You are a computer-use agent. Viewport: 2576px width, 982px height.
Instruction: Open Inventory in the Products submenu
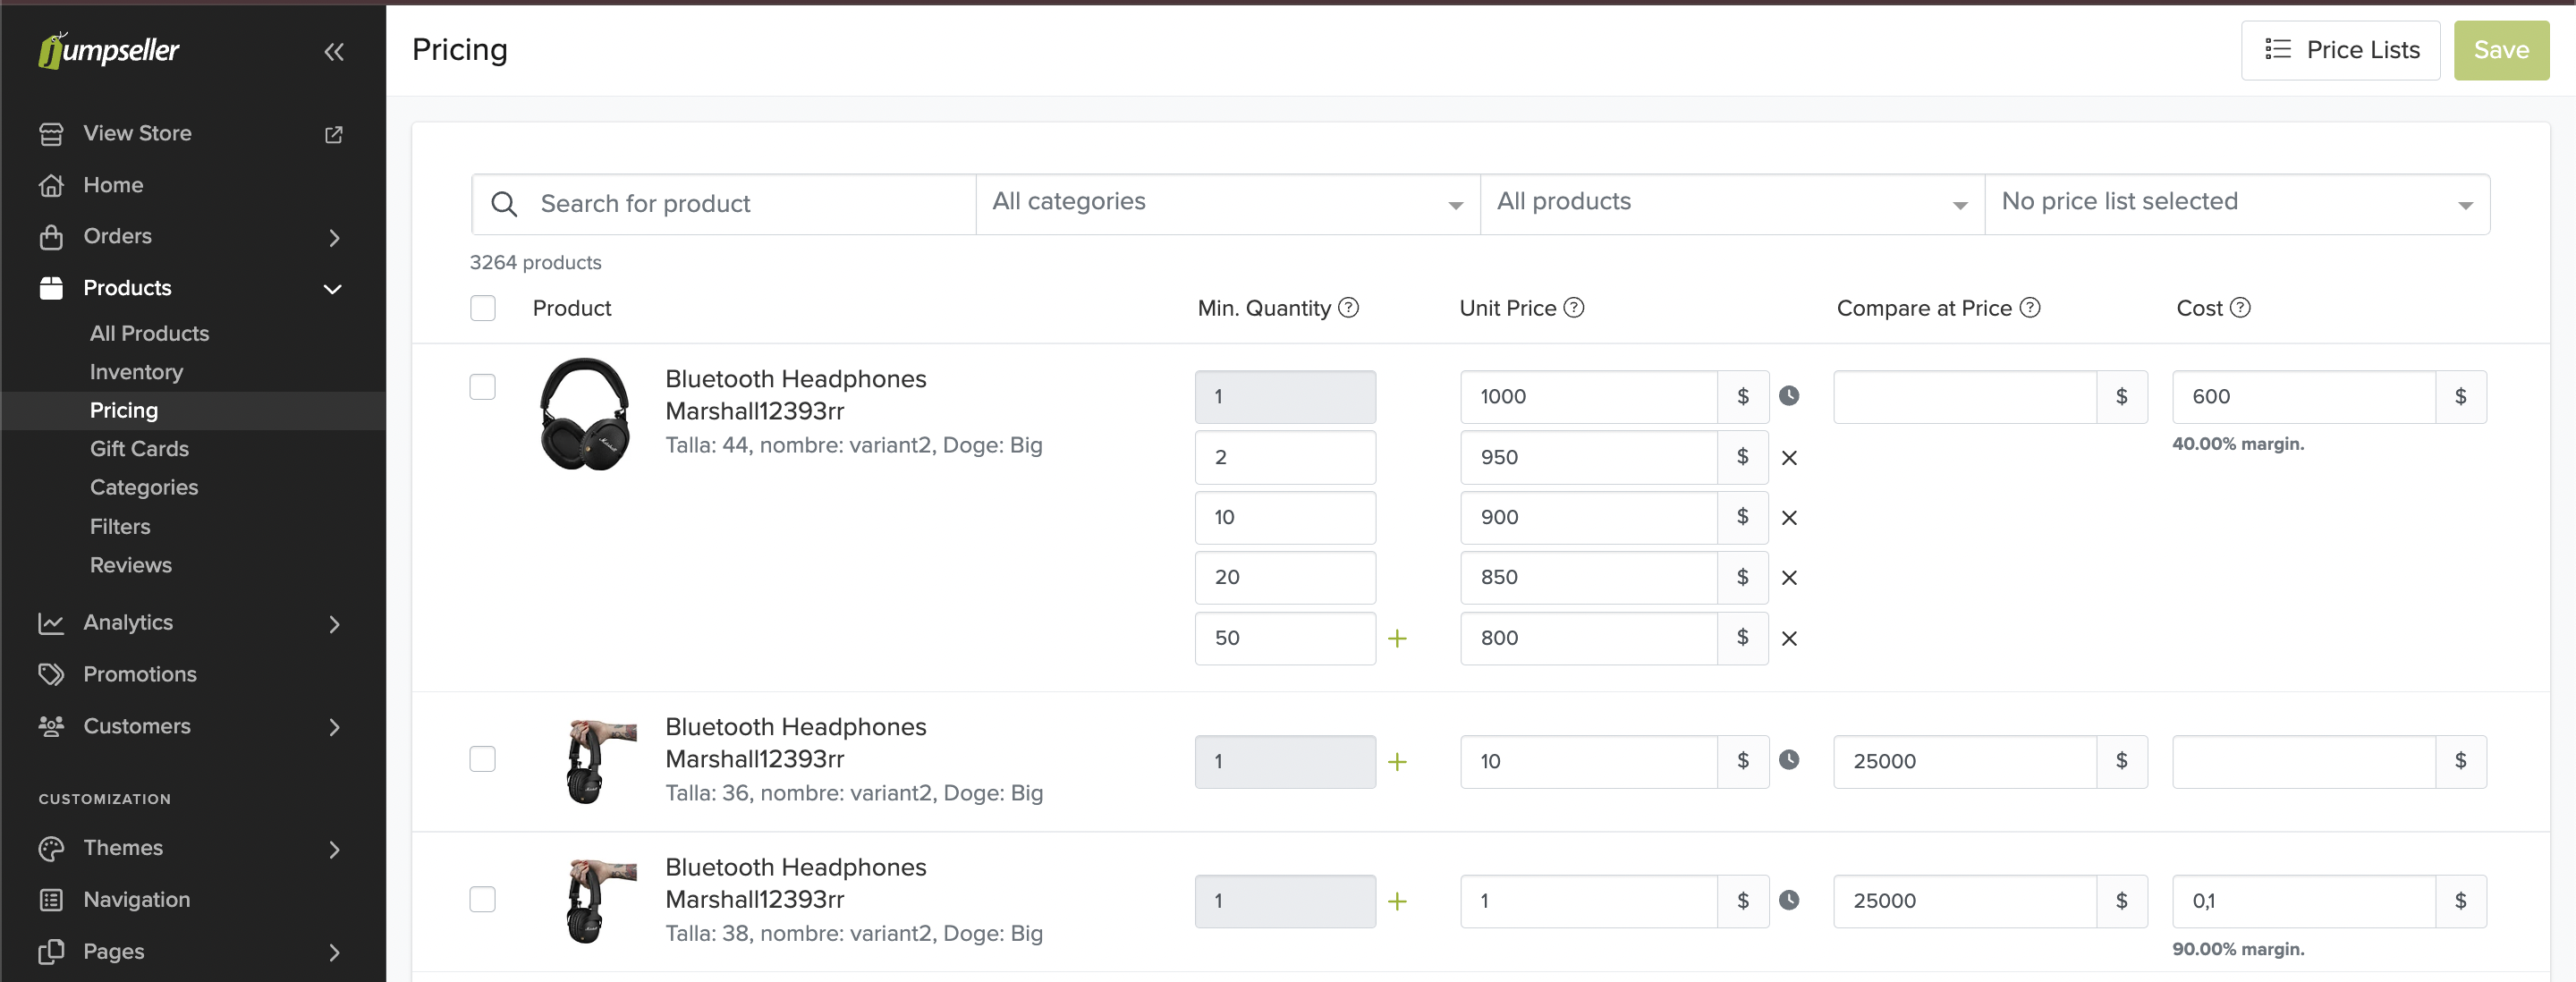tap(136, 372)
